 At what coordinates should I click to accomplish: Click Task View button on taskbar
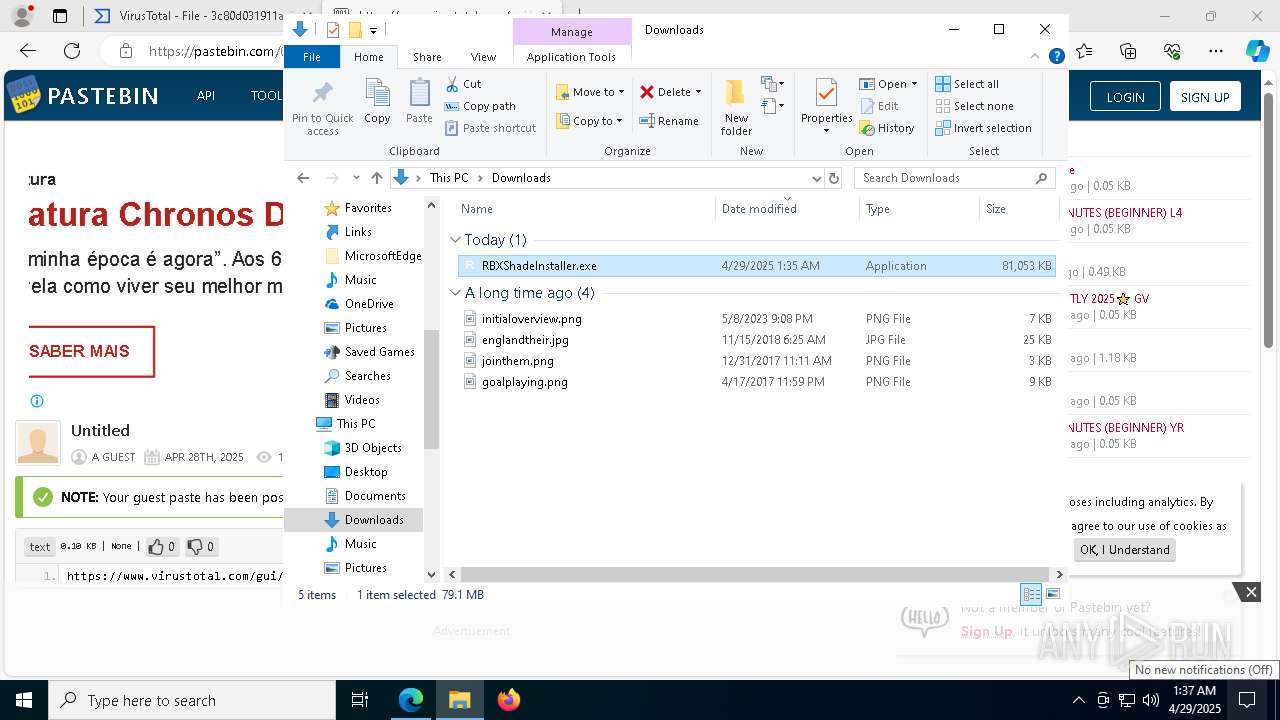360,700
